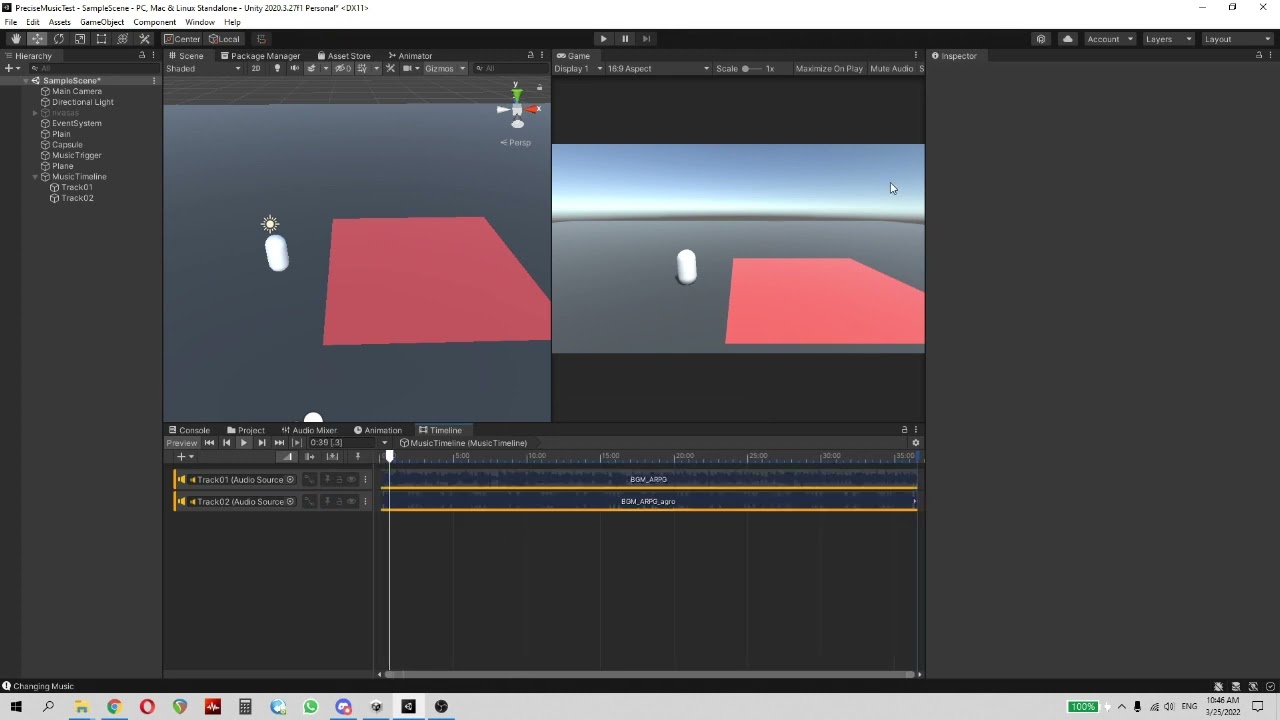
Task: Mute Track01 using its mute icon
Action: tap(351, 480)
